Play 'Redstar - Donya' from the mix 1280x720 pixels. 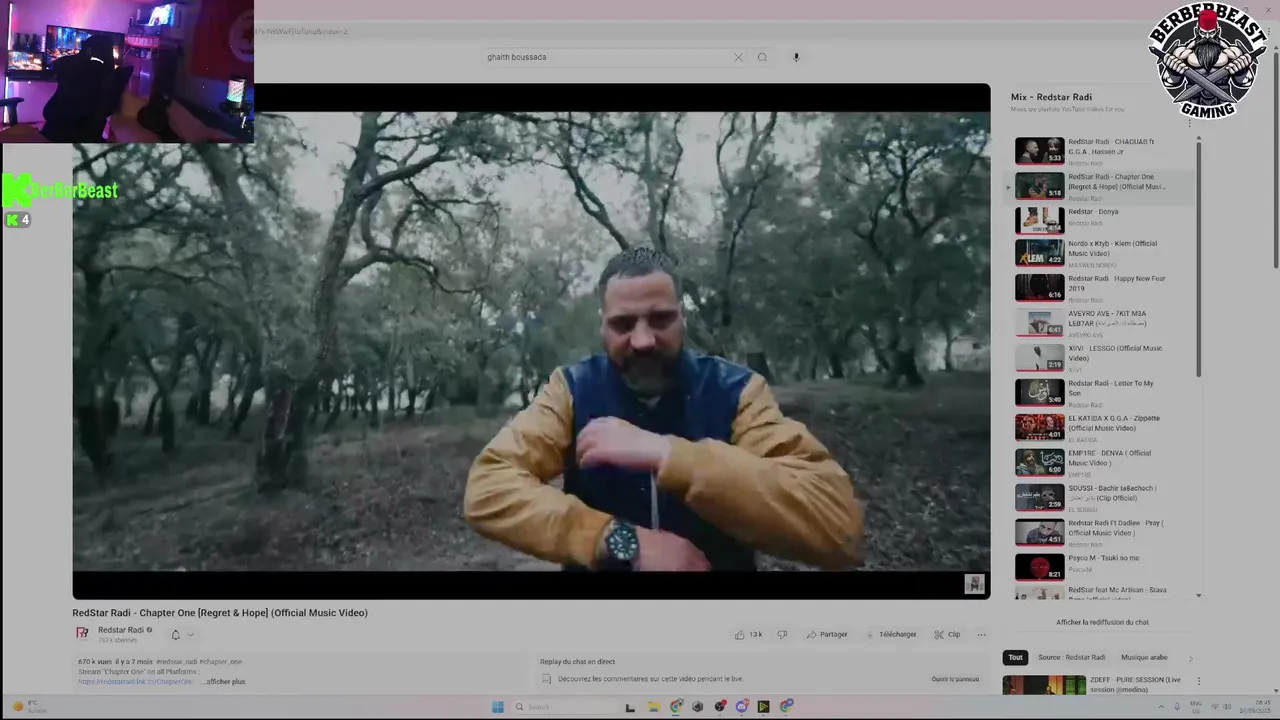1103,220
